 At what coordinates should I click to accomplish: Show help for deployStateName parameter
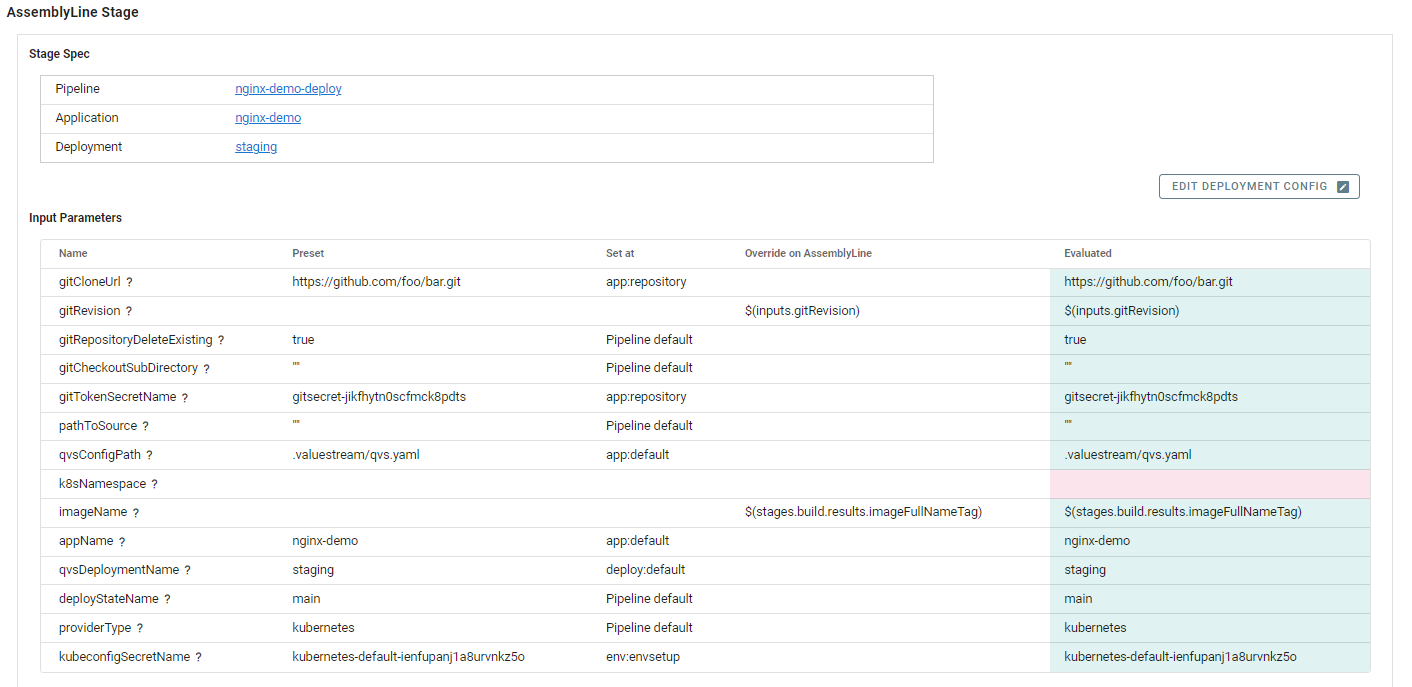point(167,600)
